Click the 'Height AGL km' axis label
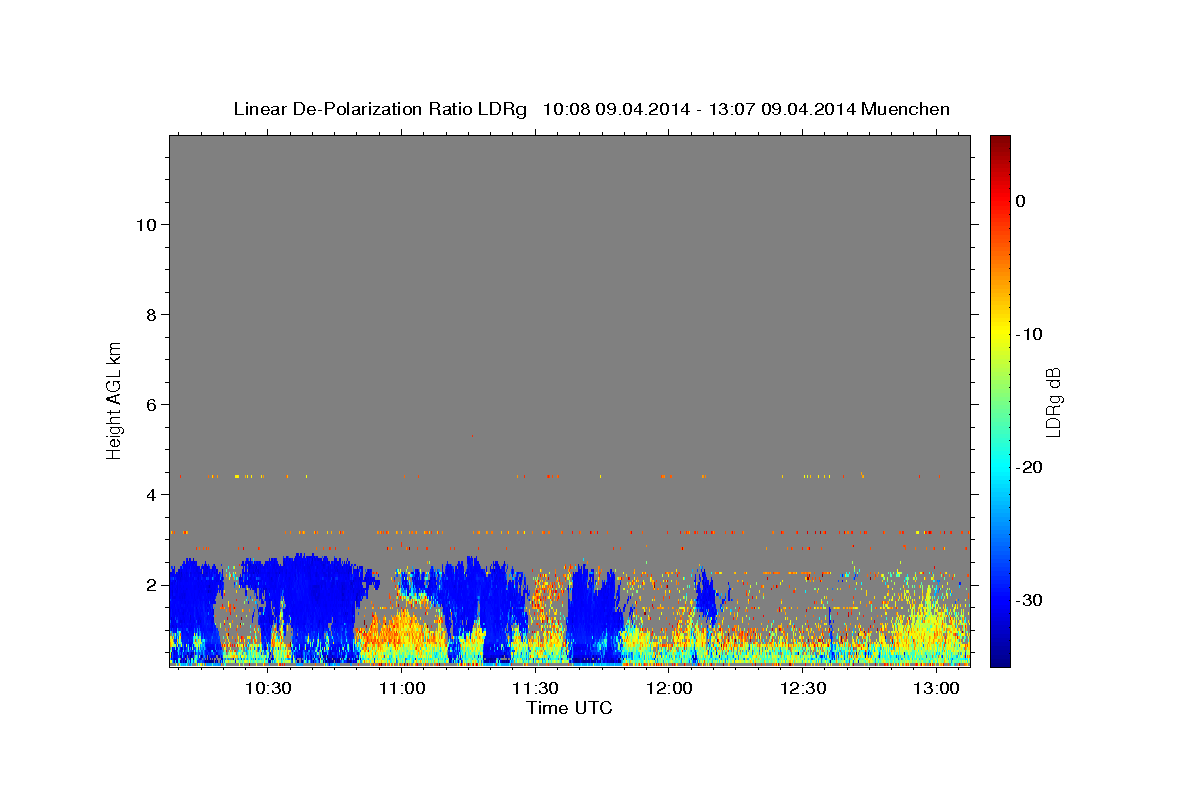The width and height of the screenshot is (1200, 800). (114, 399)
